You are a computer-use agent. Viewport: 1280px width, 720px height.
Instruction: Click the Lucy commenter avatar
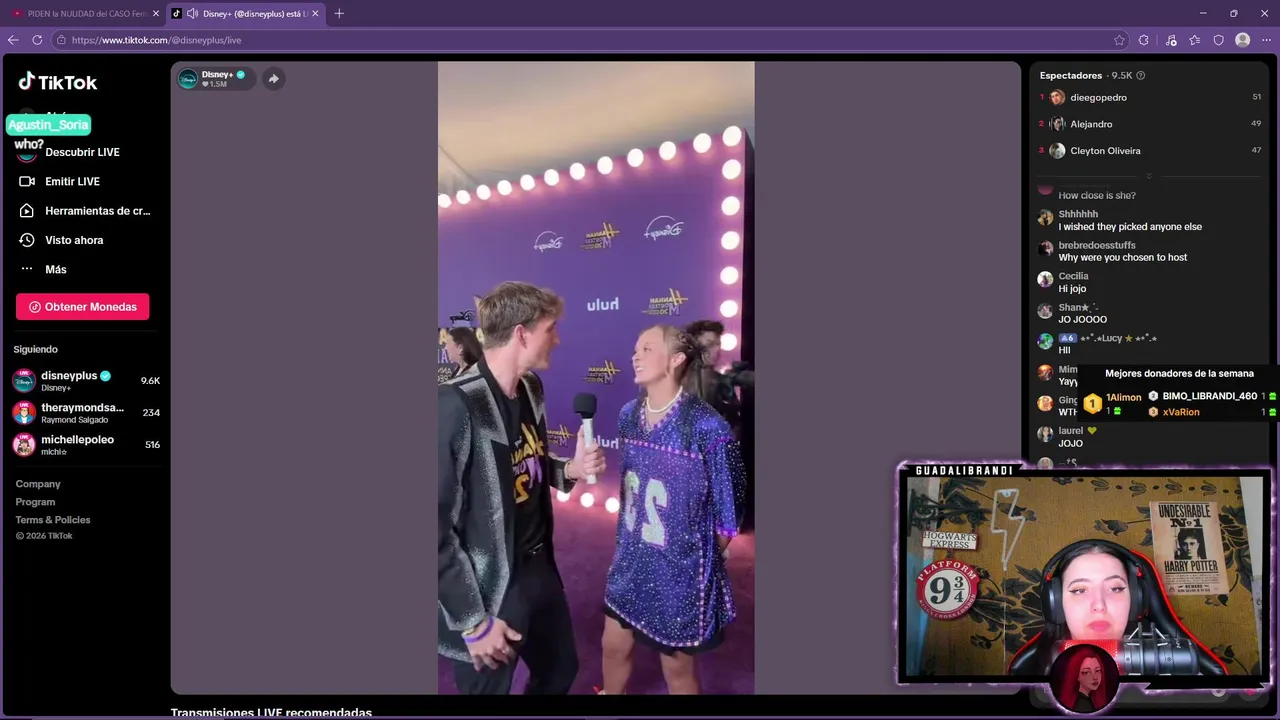coord(1045,342)
